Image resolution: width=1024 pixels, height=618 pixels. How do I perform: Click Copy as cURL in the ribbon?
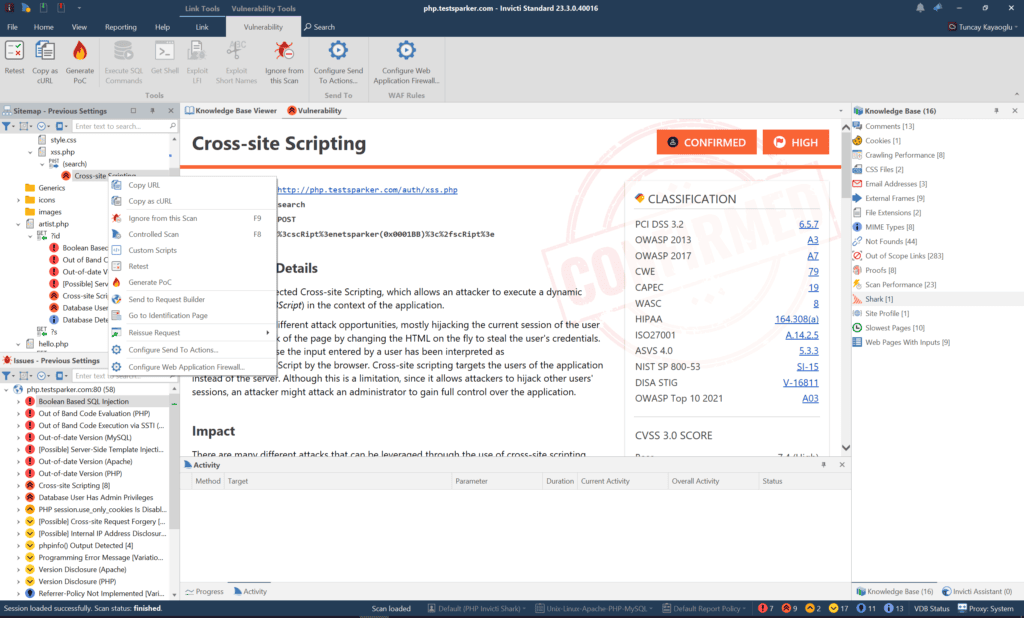pos(45,50)
